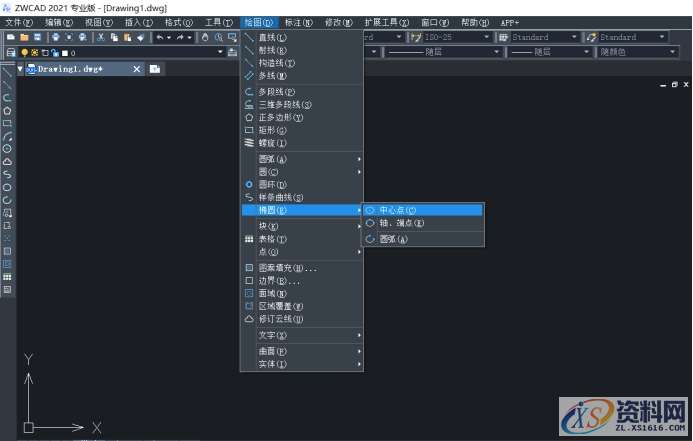Click the Undo arrow icon
693x441 pixels.
(x=160, y=37)
